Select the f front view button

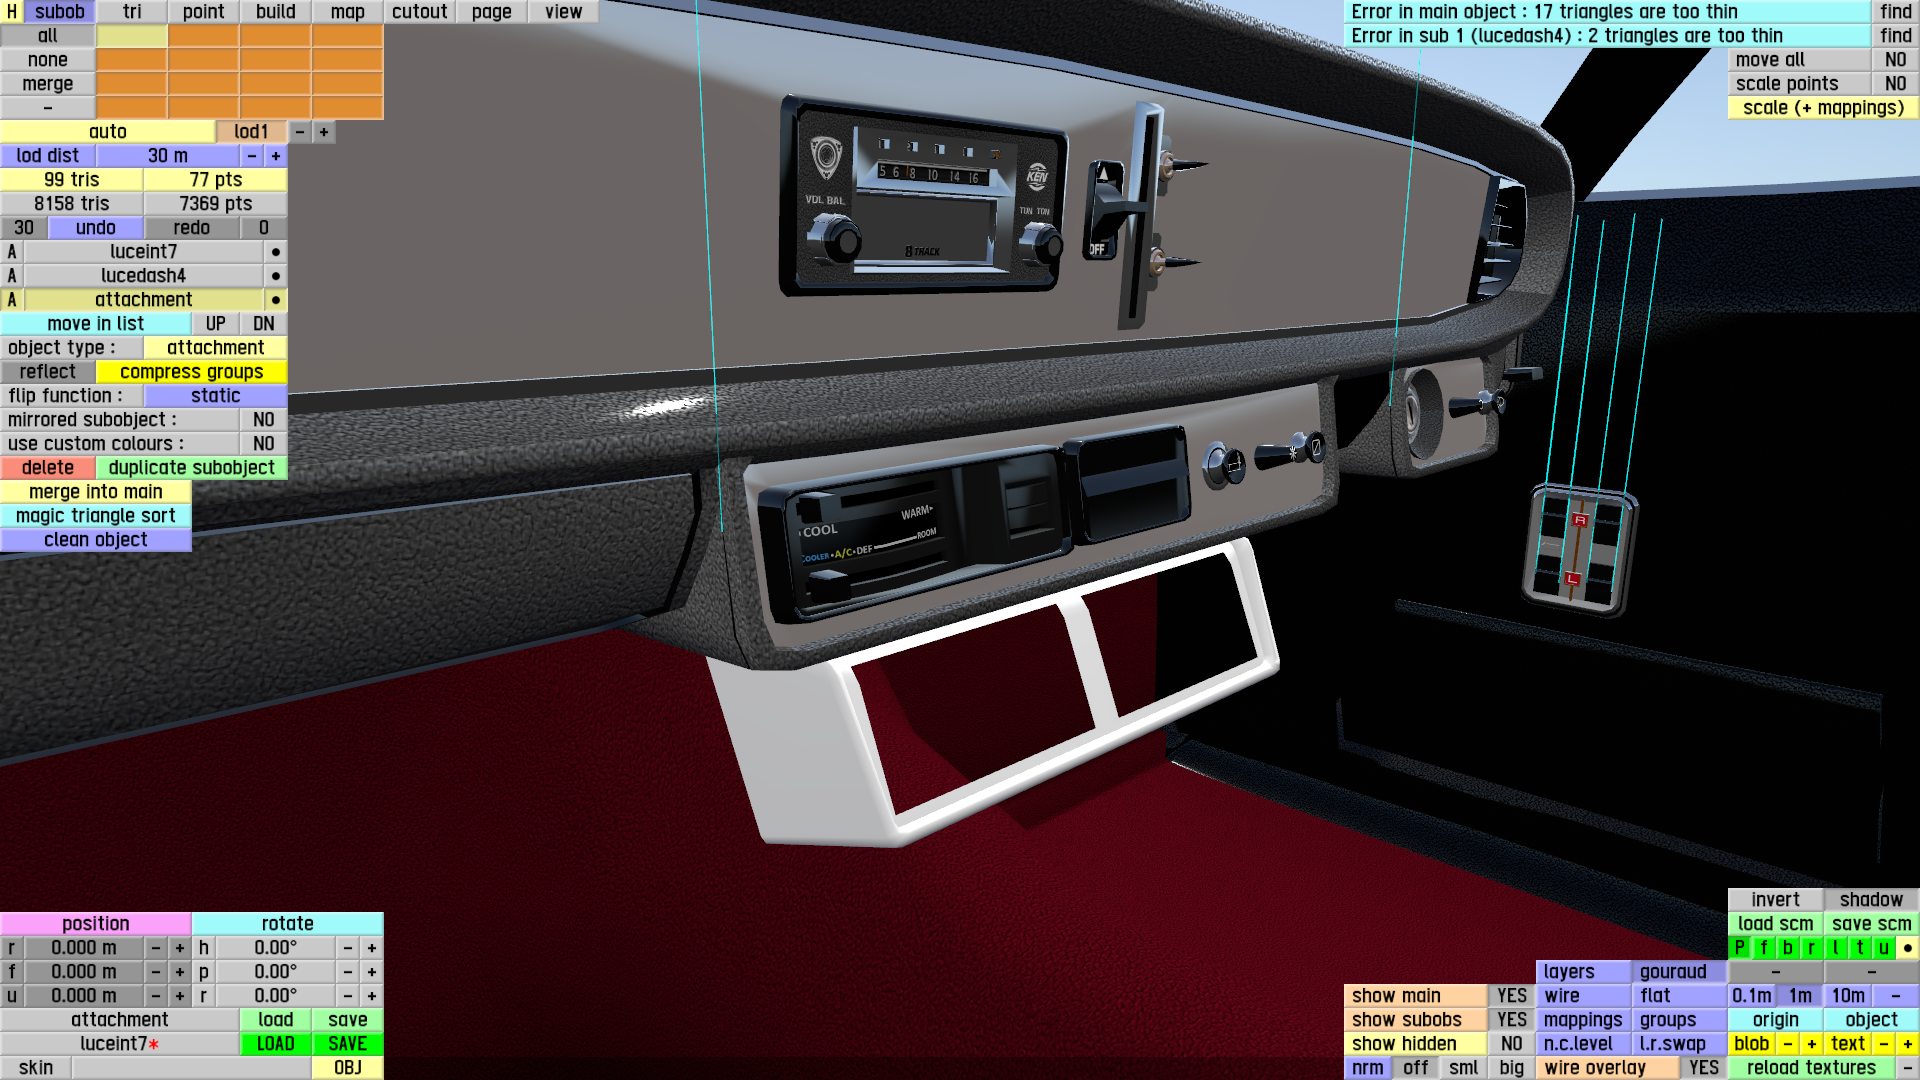(x=1763, y=948)
